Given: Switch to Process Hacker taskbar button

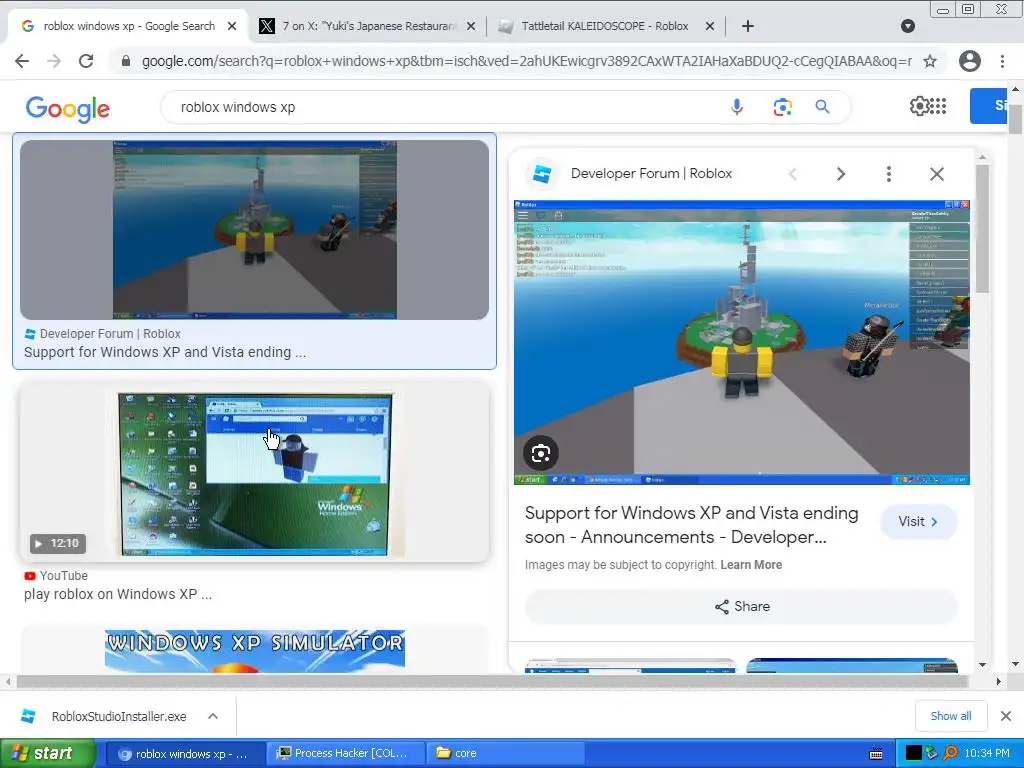Looking at the screenshot, I should point(346,754).
